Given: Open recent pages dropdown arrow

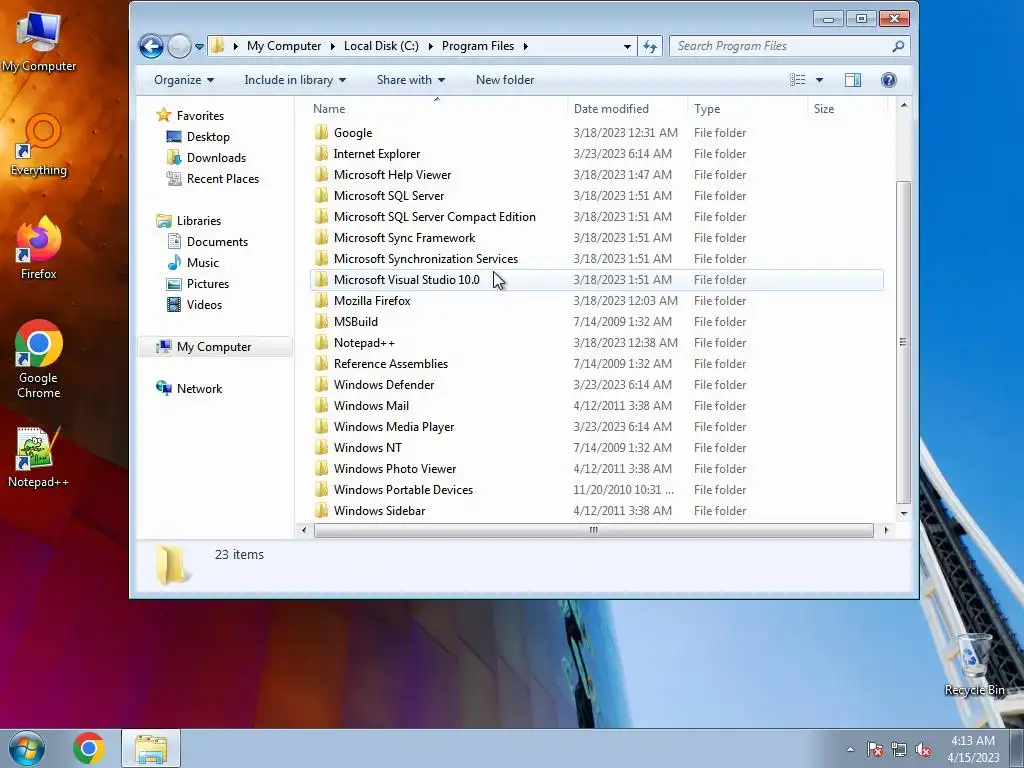Looking at the screenshot, I should [x=199, y=46].
